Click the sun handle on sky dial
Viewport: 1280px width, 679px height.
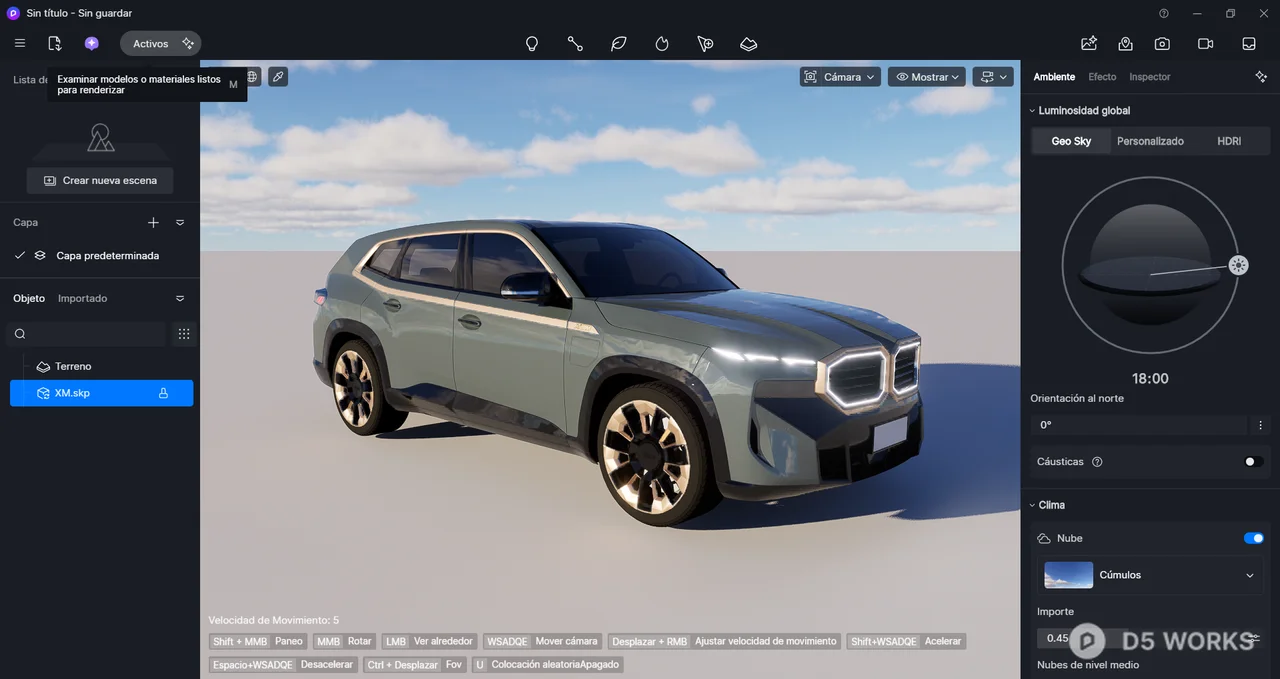pyautogui.click(x=1239, y=265)
